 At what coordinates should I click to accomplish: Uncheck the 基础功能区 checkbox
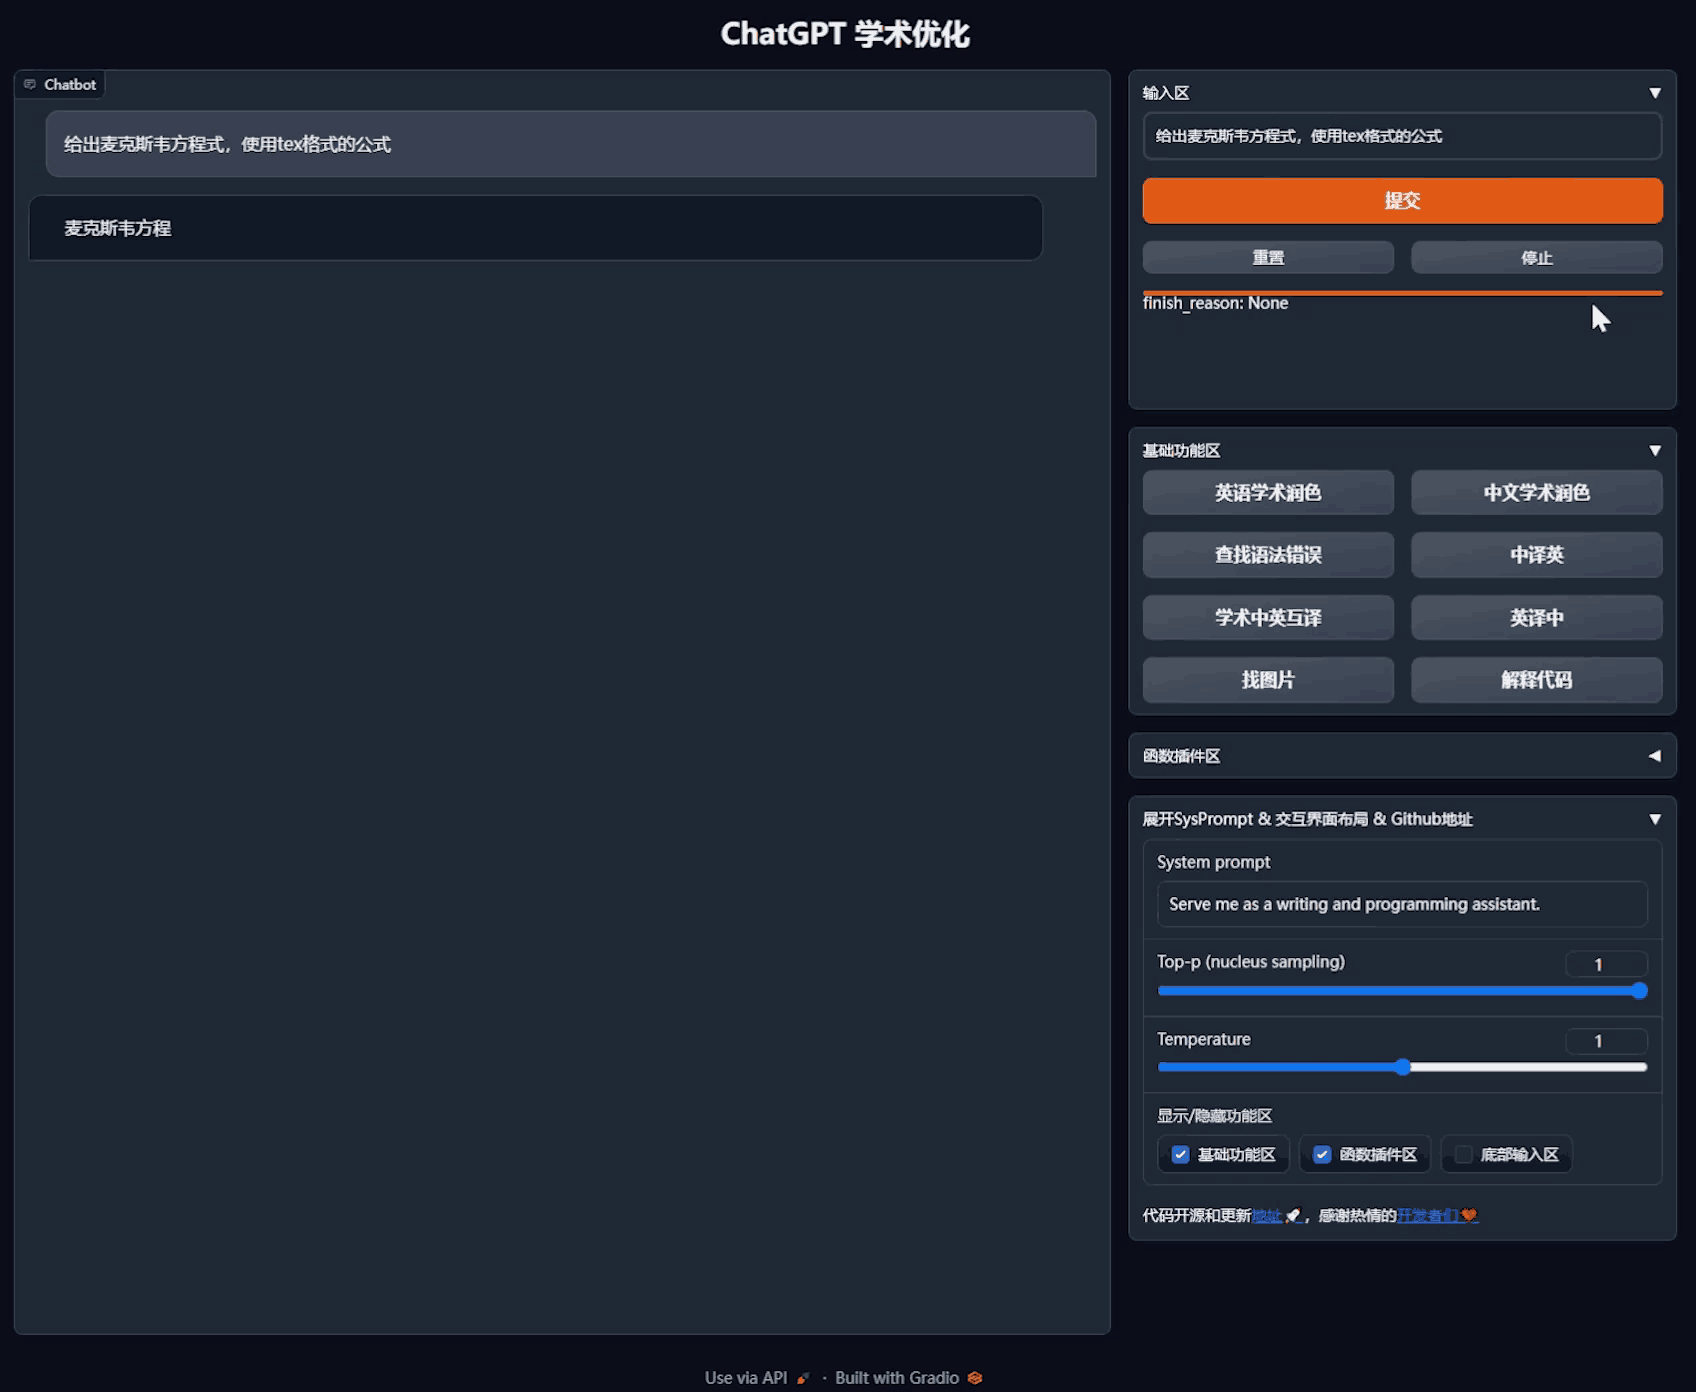coord(1181,1155)
